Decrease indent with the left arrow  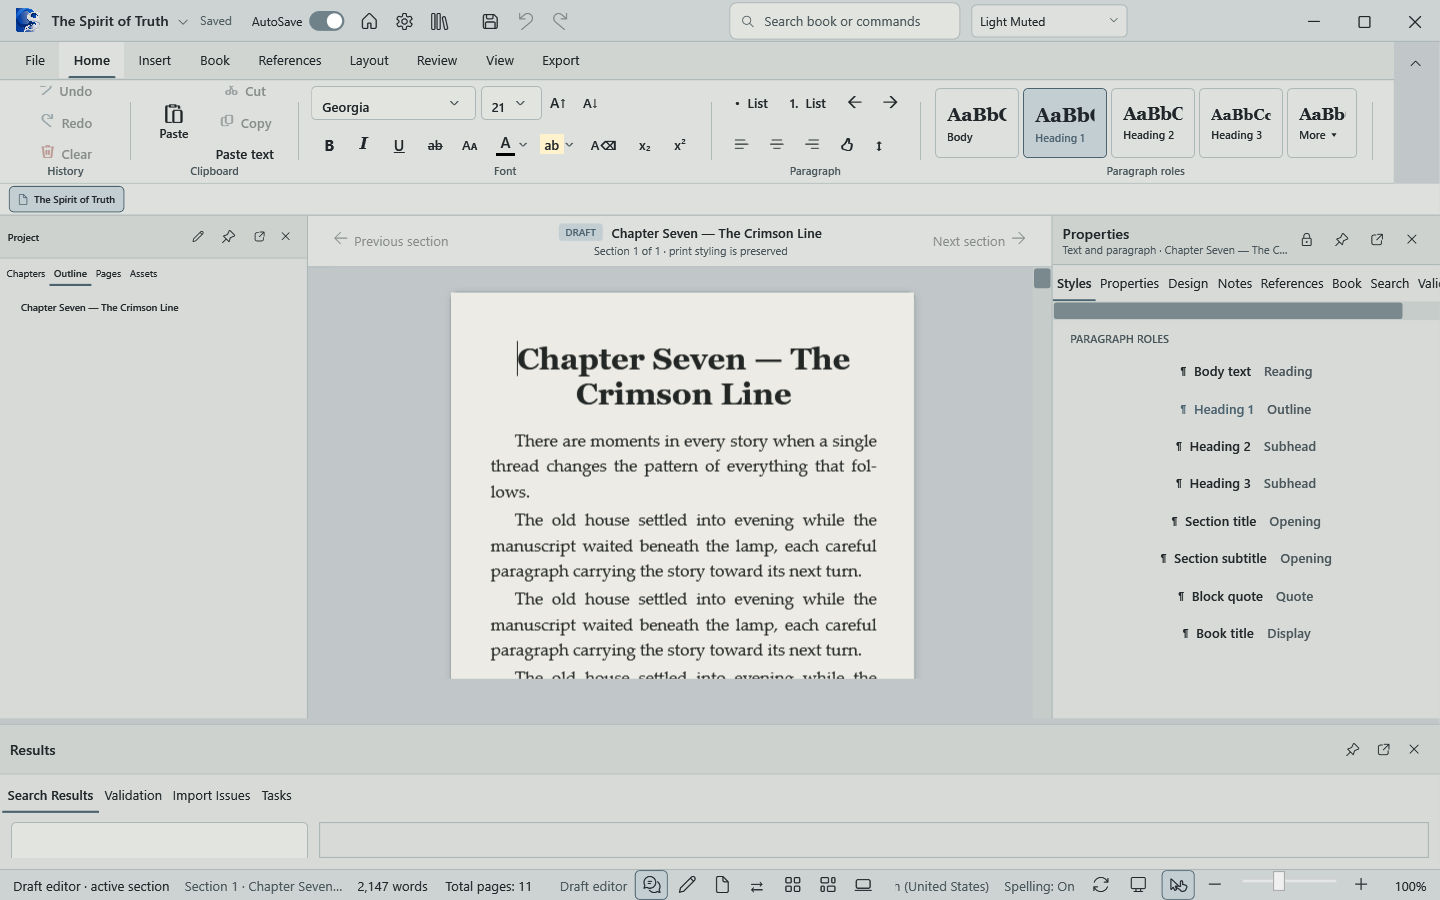click(x=855, y=103)
